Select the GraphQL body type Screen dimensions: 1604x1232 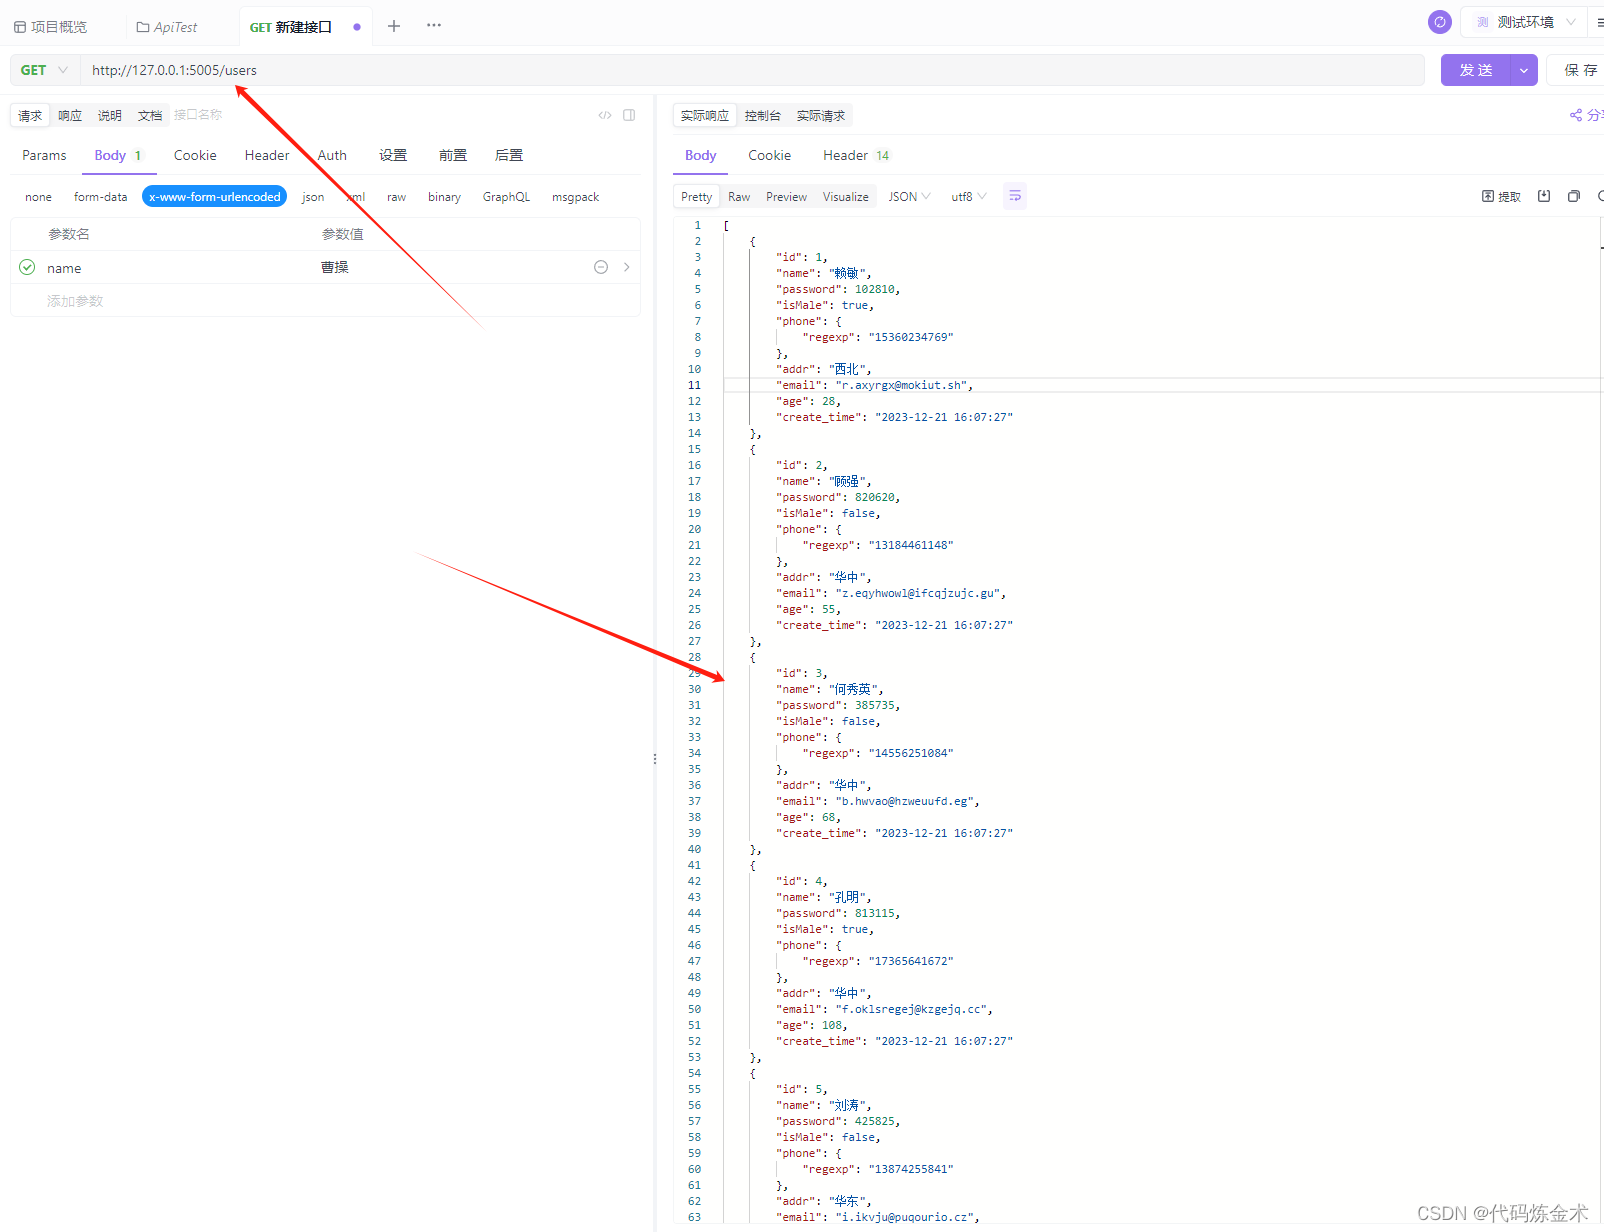click(506, 197)
